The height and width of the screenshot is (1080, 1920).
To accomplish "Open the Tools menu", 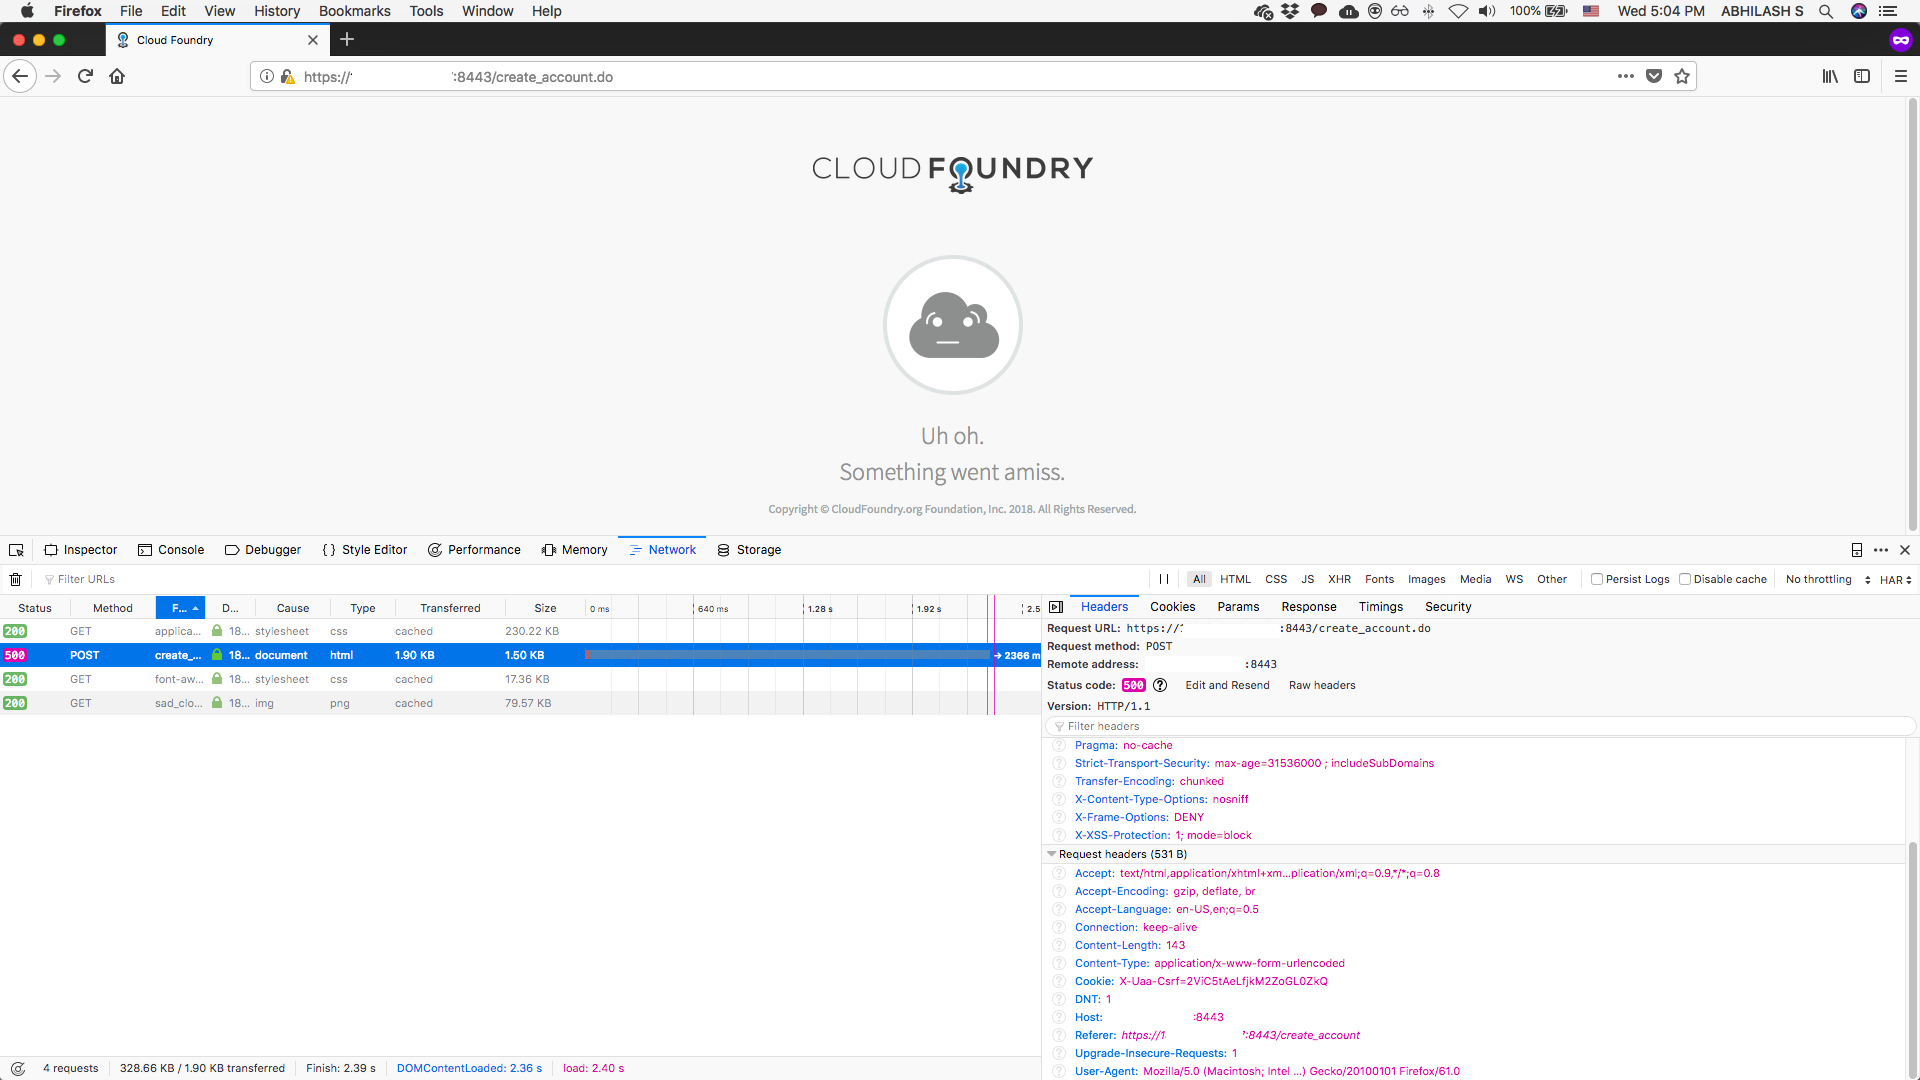I will click(x=426, y=11).
